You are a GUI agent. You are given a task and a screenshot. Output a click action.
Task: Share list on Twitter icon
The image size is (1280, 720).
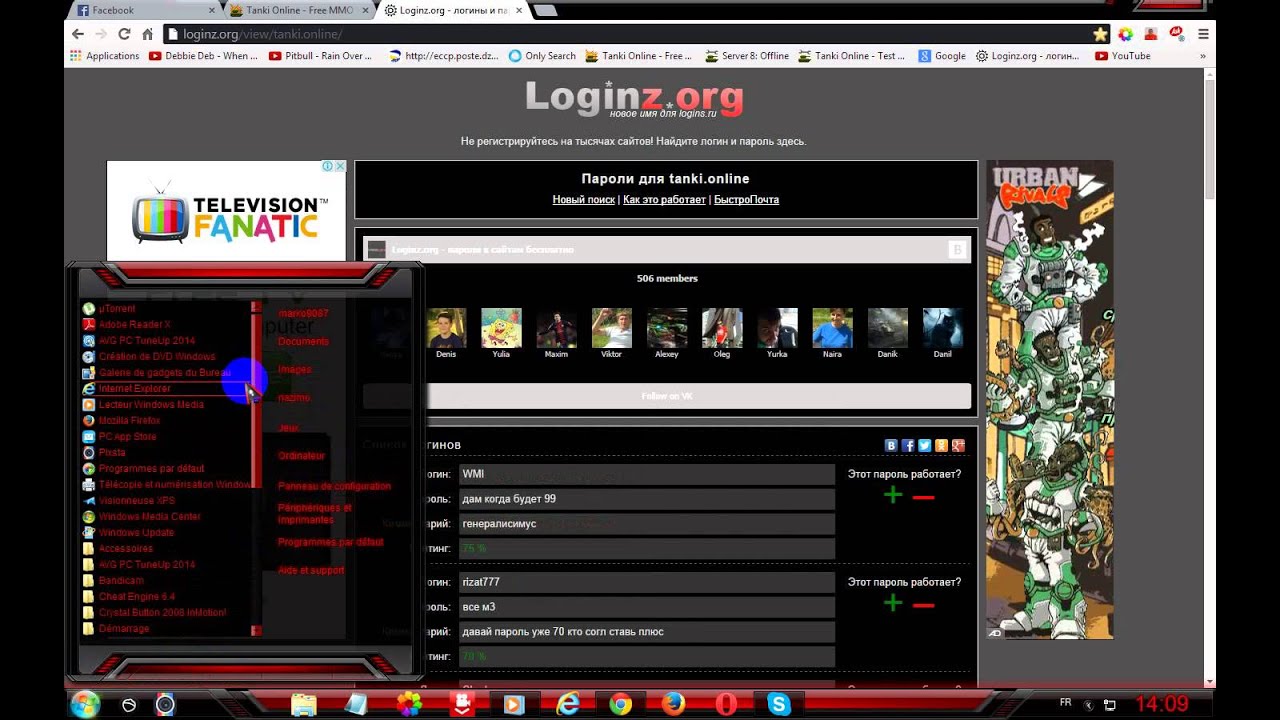925,446
